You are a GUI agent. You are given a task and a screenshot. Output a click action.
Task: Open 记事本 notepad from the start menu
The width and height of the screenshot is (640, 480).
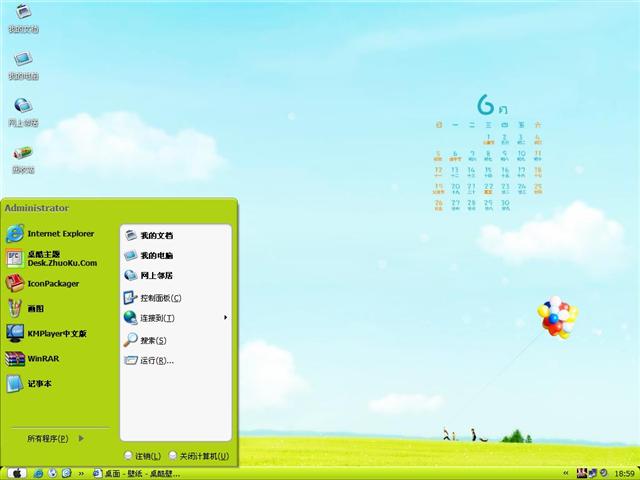coord(29,384)
